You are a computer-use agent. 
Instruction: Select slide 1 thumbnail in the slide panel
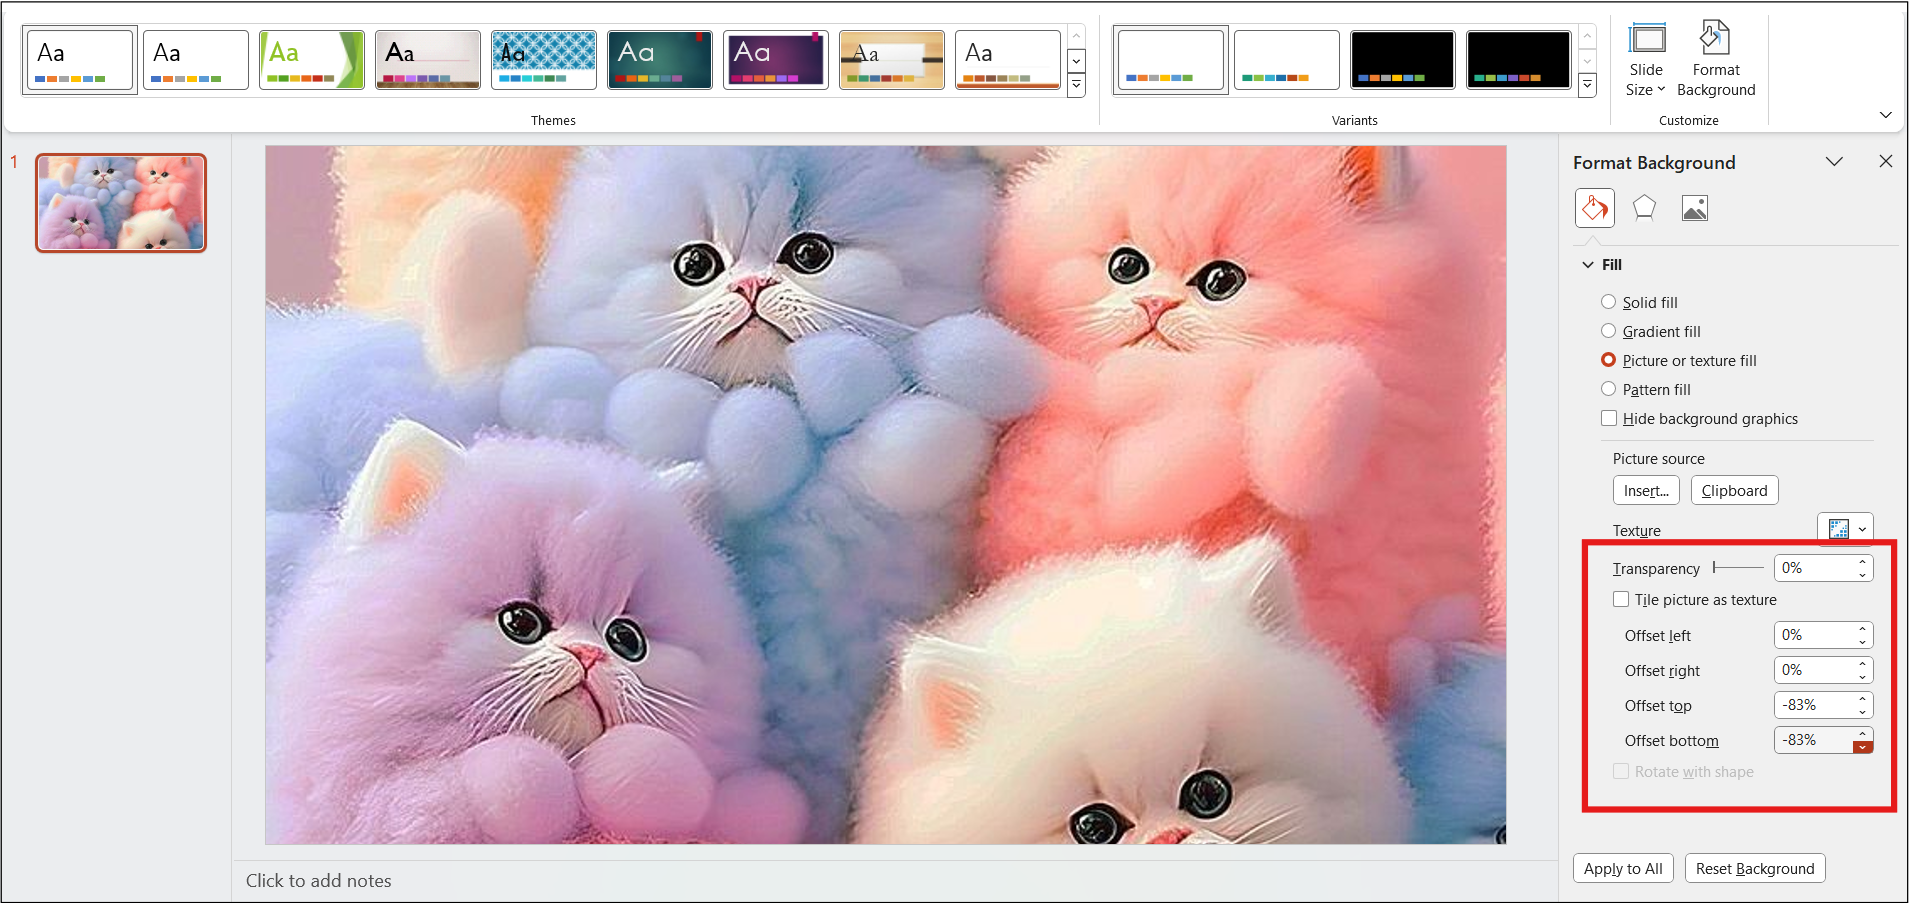tap(120, 202)
